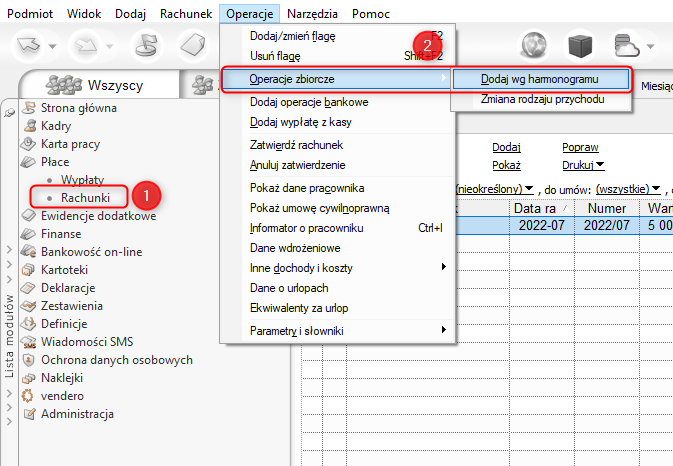Open the cloud database icon dropdown arrow
Image resolution: width=673 pixels, height=466 pixels.
tap(651, 46)
